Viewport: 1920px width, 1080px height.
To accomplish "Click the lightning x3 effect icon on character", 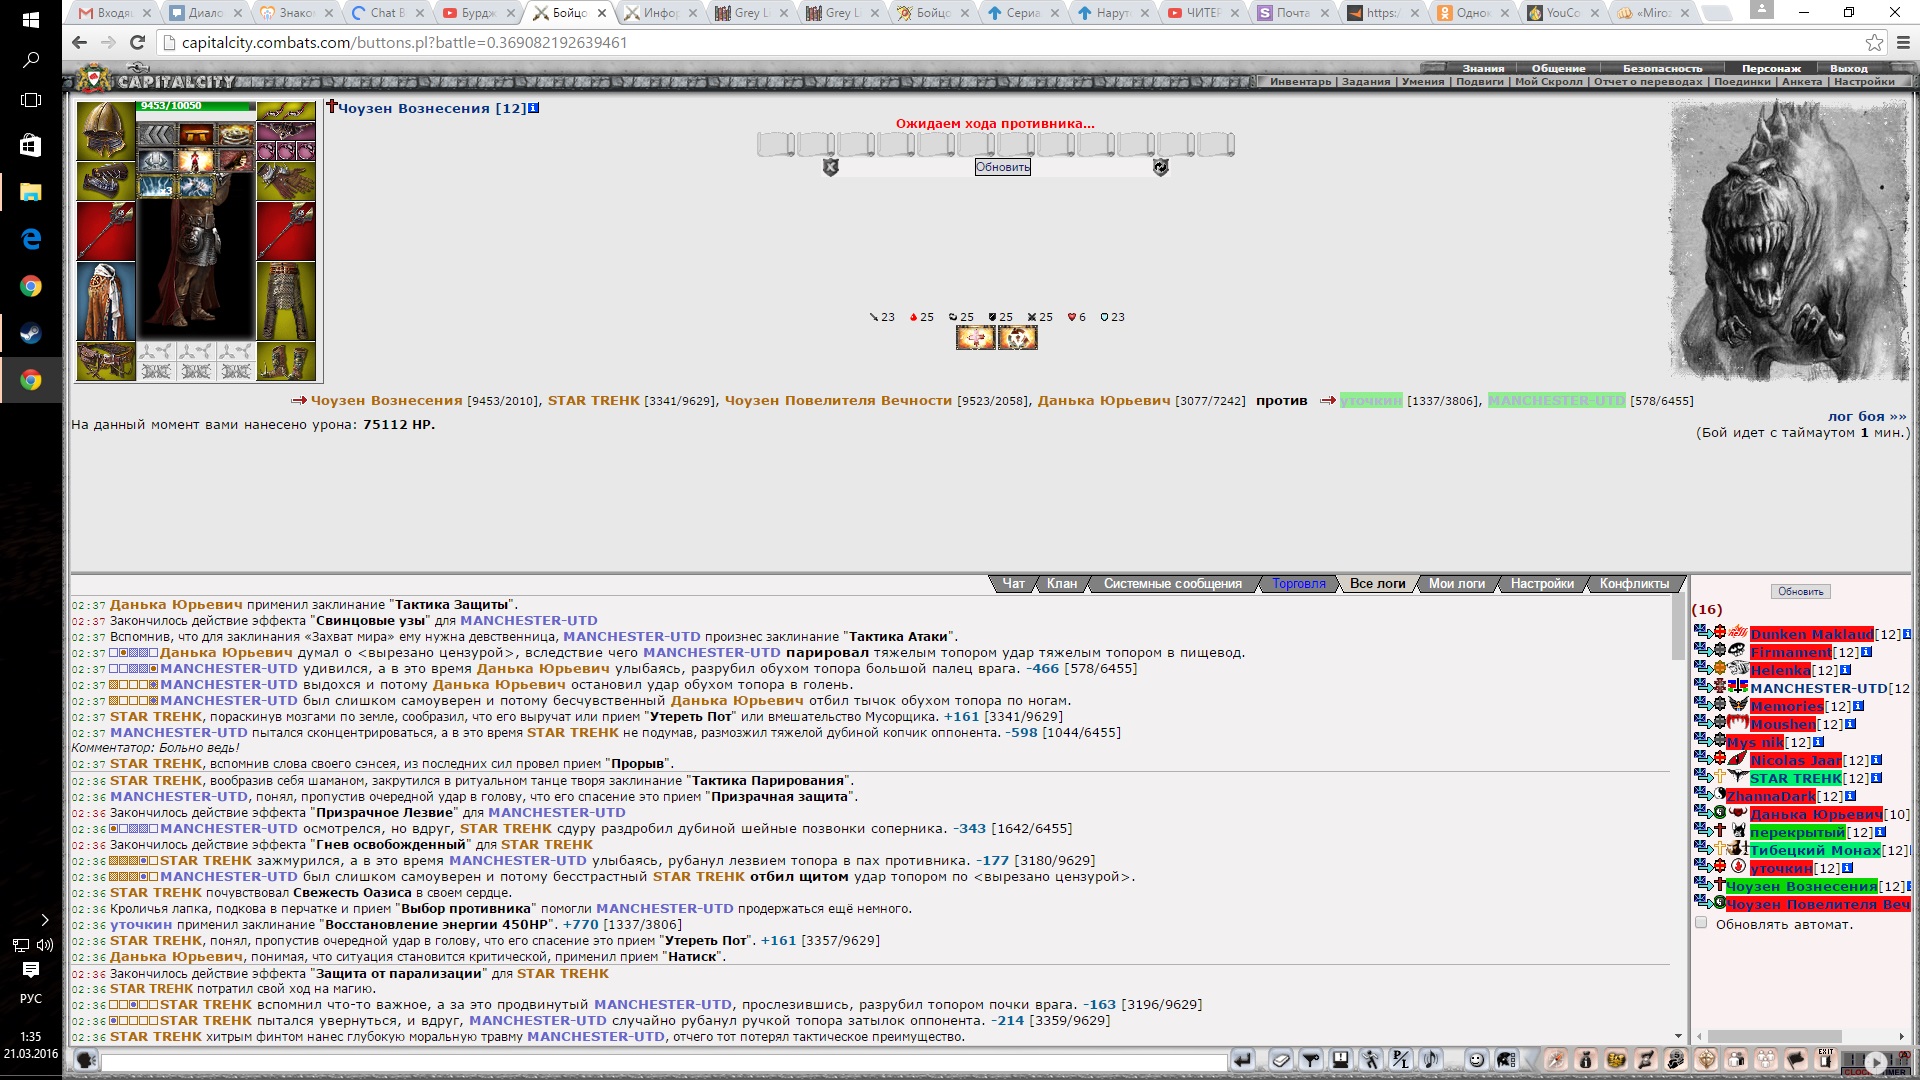I will pyautogui.click(x=157, y=185).
